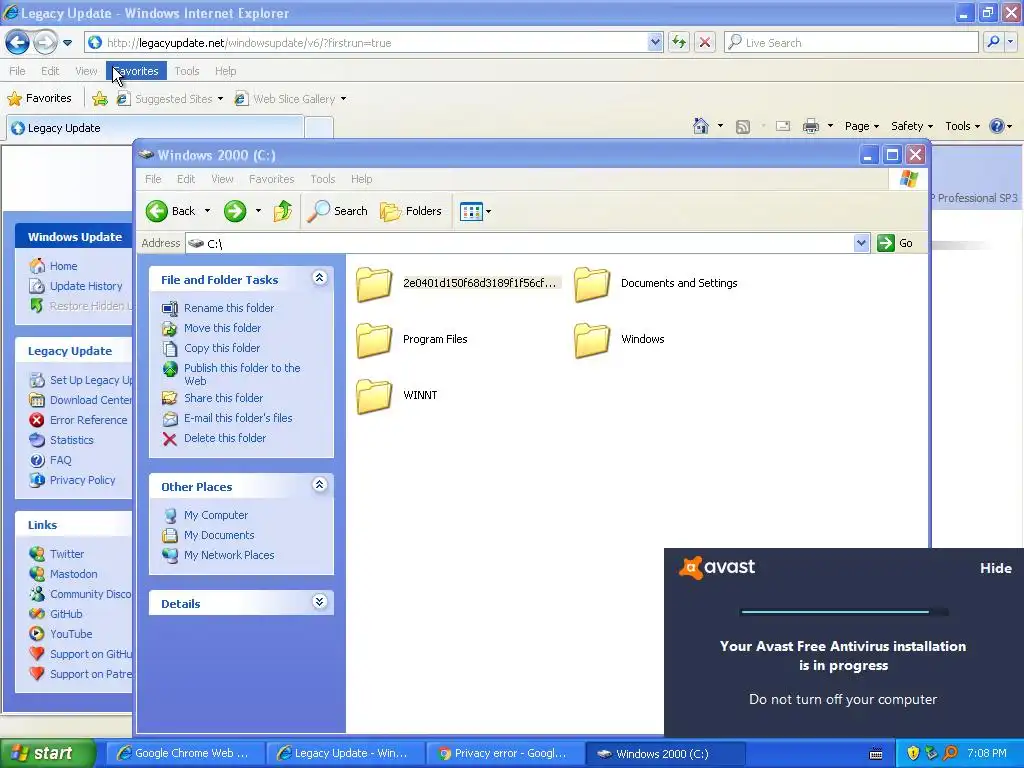Viewport: 1024px width, 768px height.
Task: Click the Go button in Explorer
Action: [x=896, y=243]
